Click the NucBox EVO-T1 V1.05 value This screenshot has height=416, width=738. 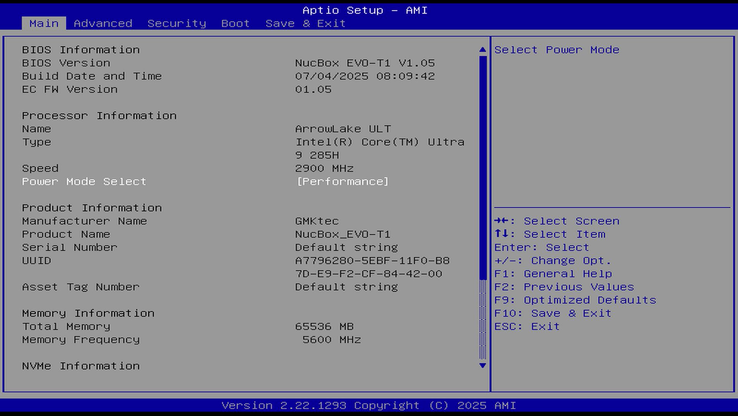[365, 63]
